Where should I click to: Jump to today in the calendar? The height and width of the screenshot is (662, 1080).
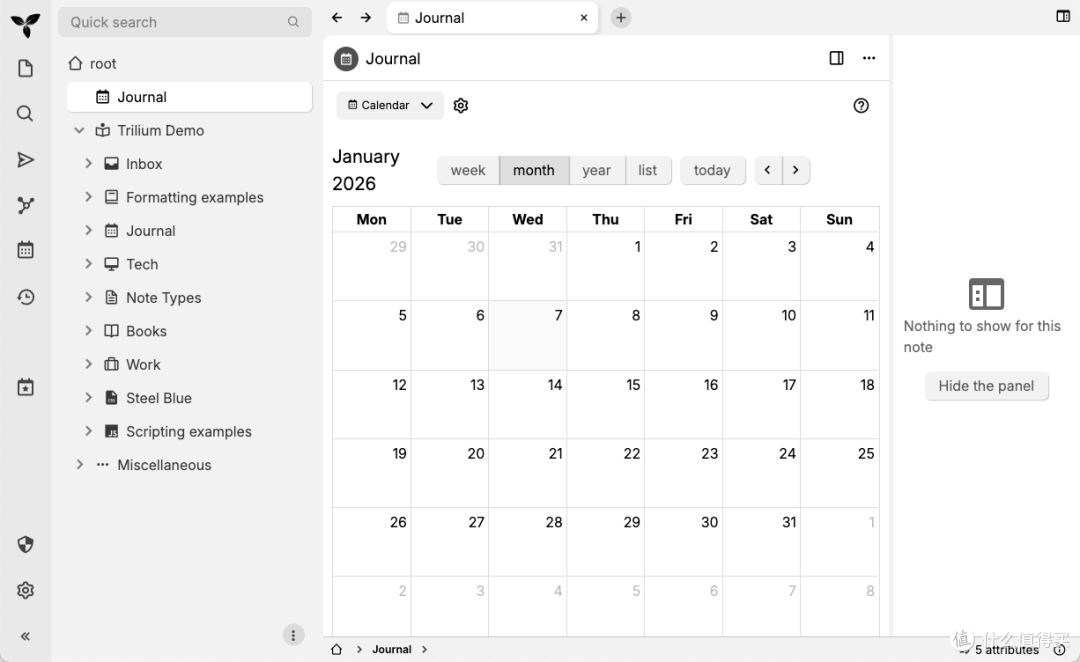[x=712, y=170]
